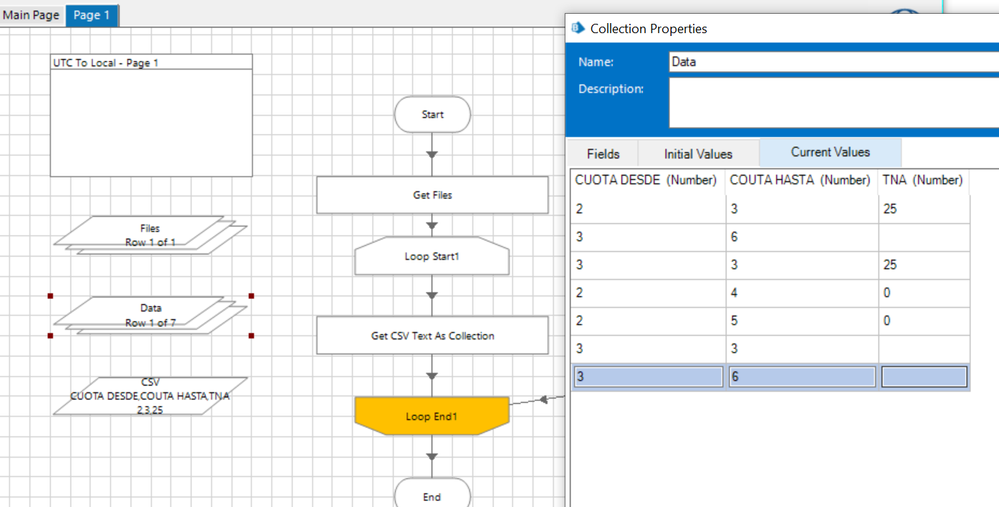Screen dimensions: 999x507
Task: Click the Name input field containing Data
Action: [x=833, y=62]
